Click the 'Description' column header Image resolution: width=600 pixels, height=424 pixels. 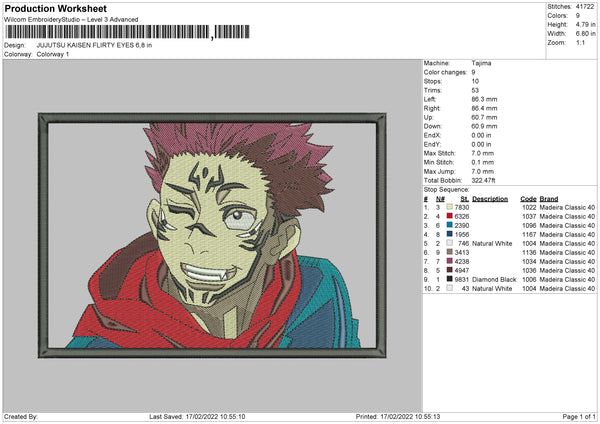[490, 199]
